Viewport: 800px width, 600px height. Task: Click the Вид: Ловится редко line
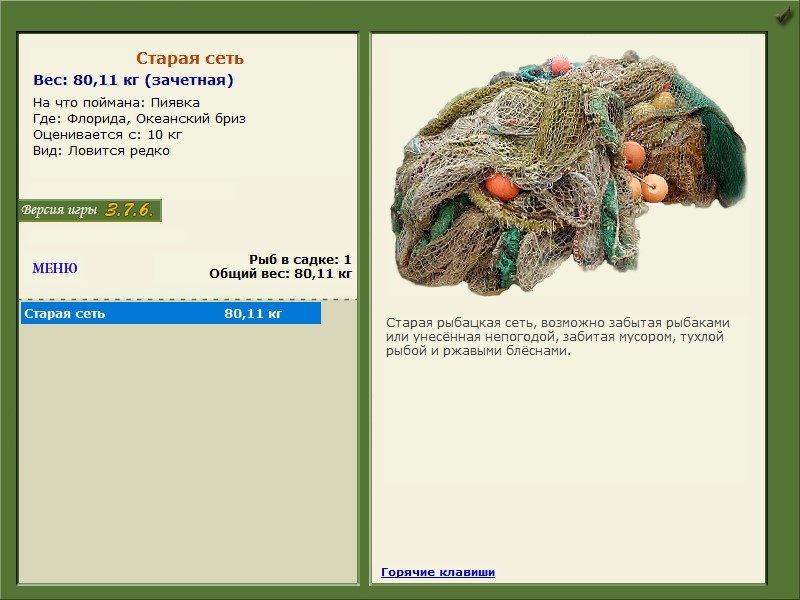[x=102, y=151]
